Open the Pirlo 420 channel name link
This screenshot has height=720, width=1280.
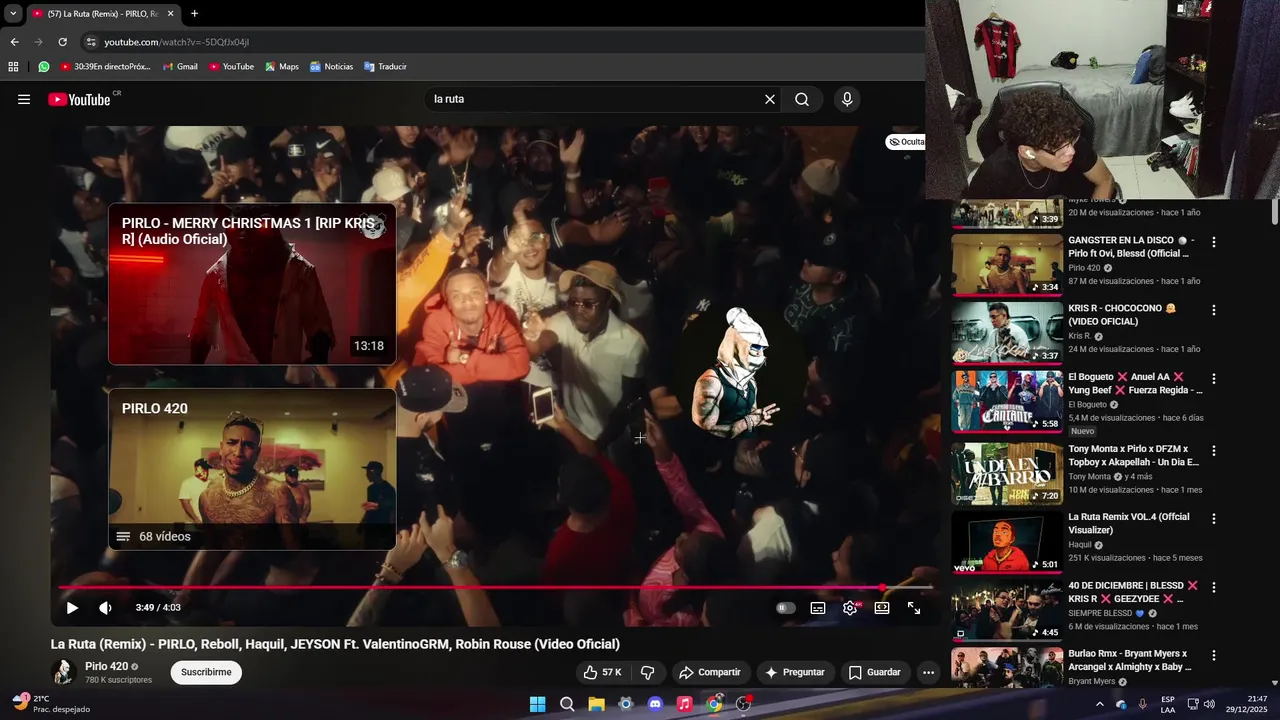click(x=106, y=666)
